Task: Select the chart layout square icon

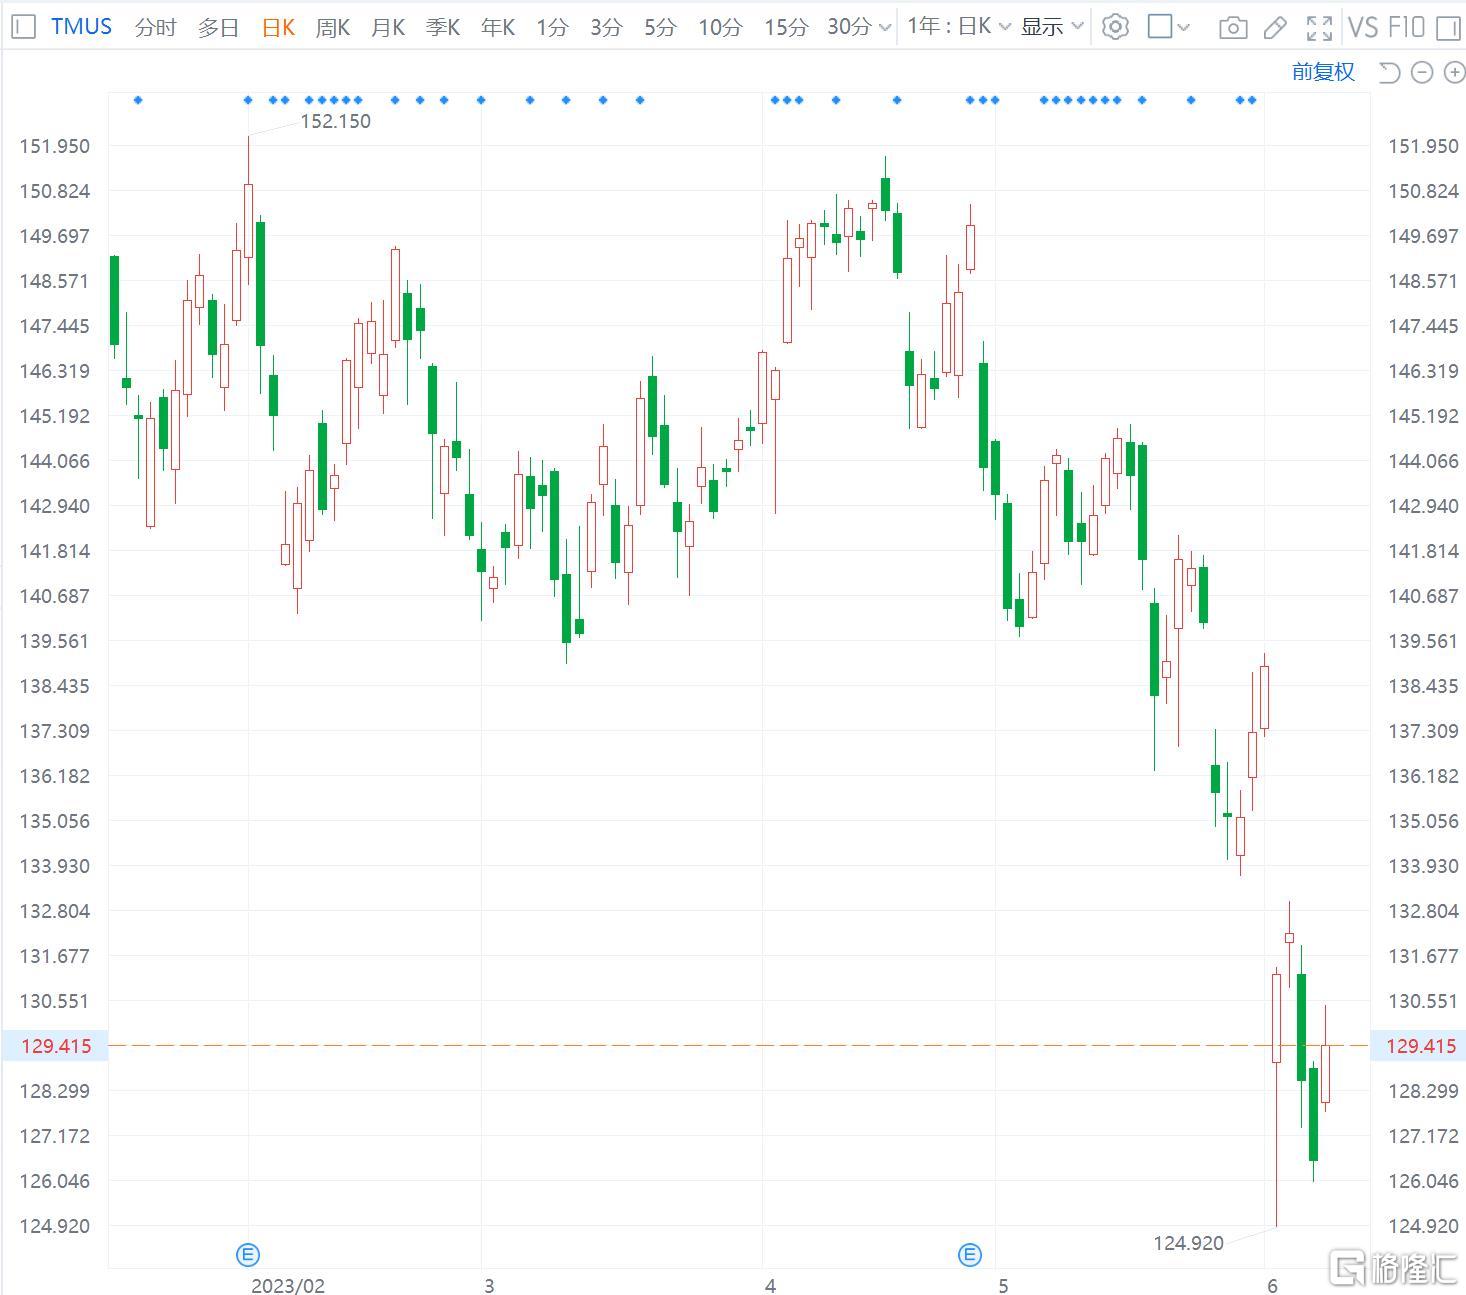Action: click(x=1160, y=27)
